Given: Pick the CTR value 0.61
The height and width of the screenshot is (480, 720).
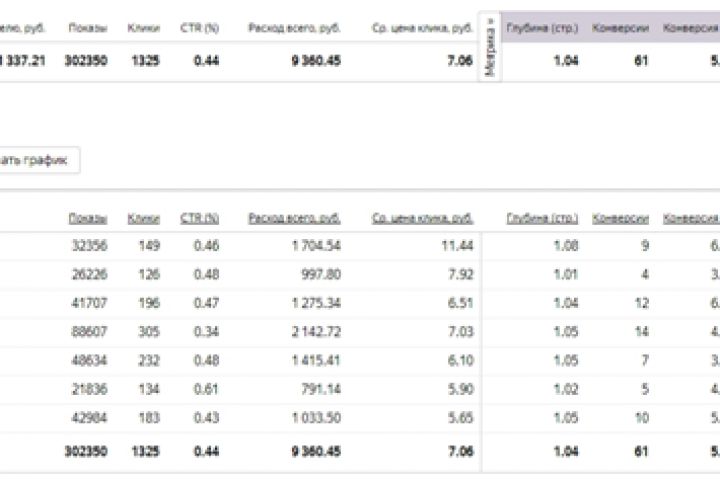Looking at the screenshot, I should point(207,389).
